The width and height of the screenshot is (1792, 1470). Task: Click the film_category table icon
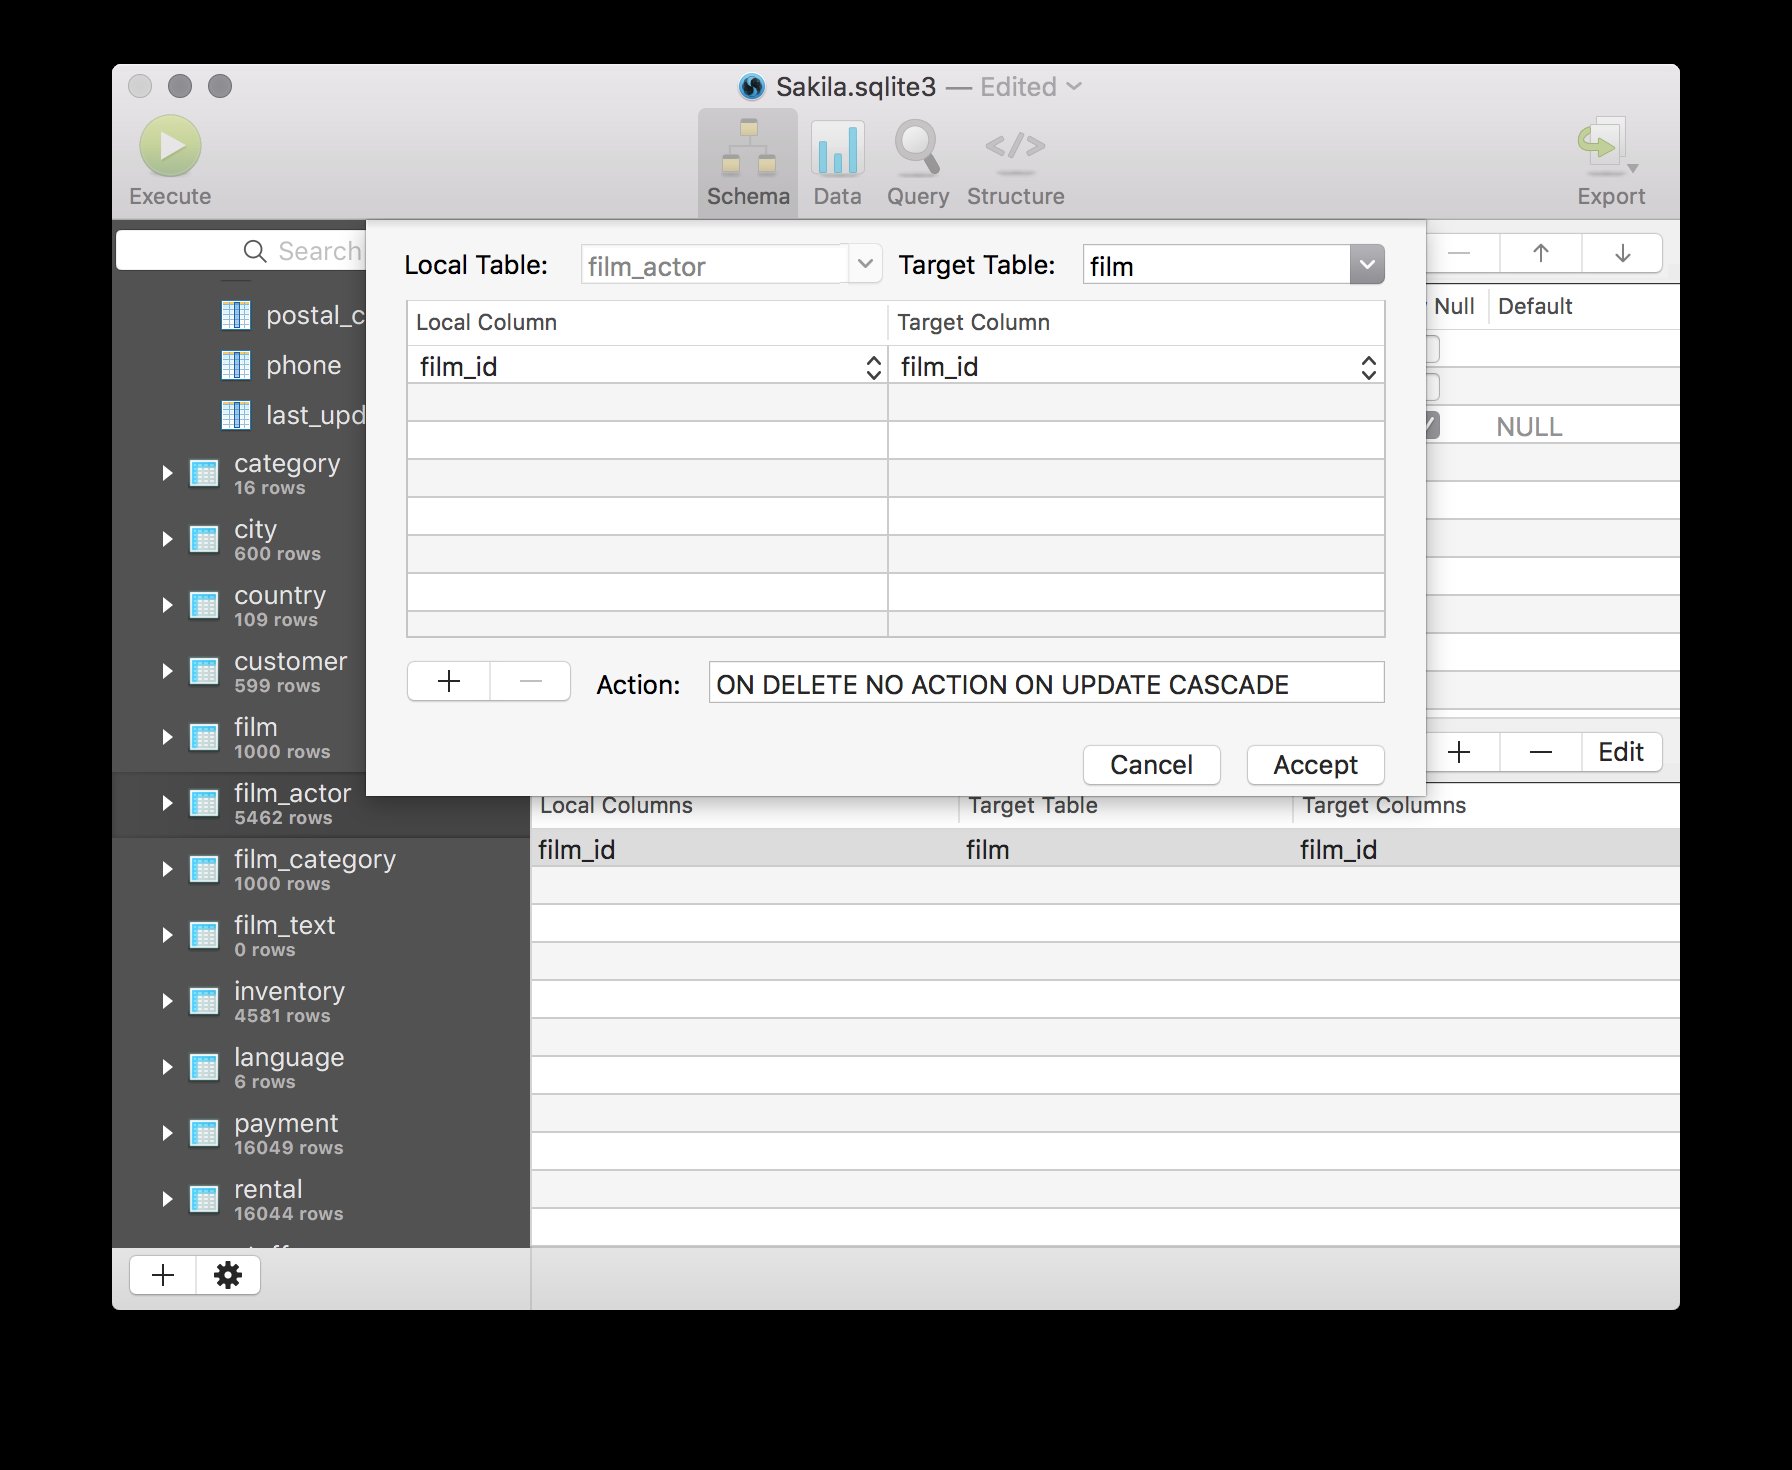pyautogui.click(x=204, y=869)
